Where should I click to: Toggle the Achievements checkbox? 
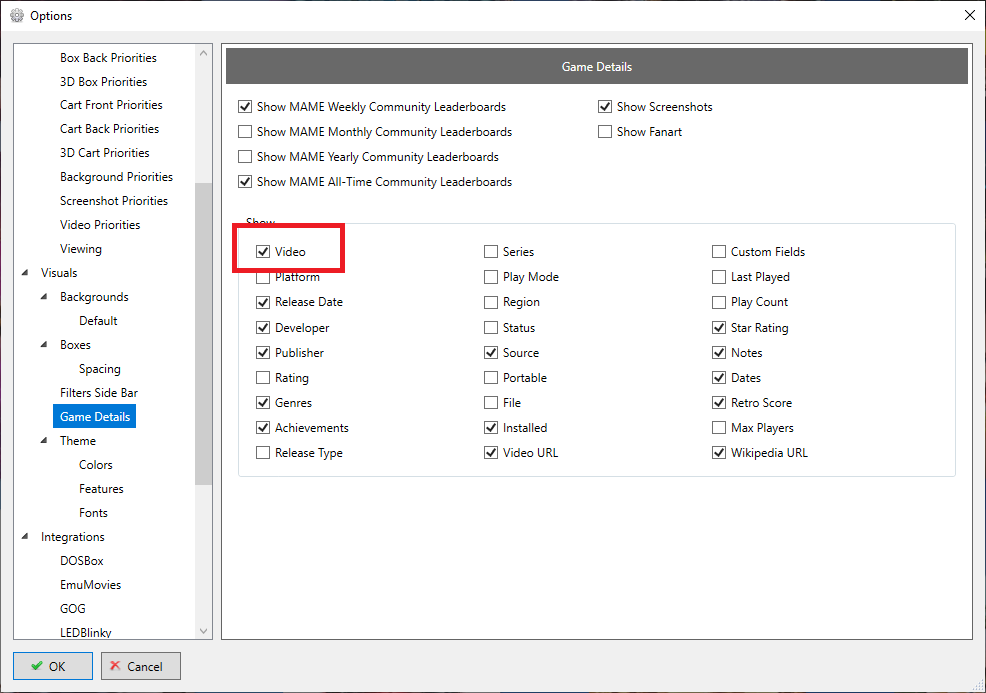263,428
